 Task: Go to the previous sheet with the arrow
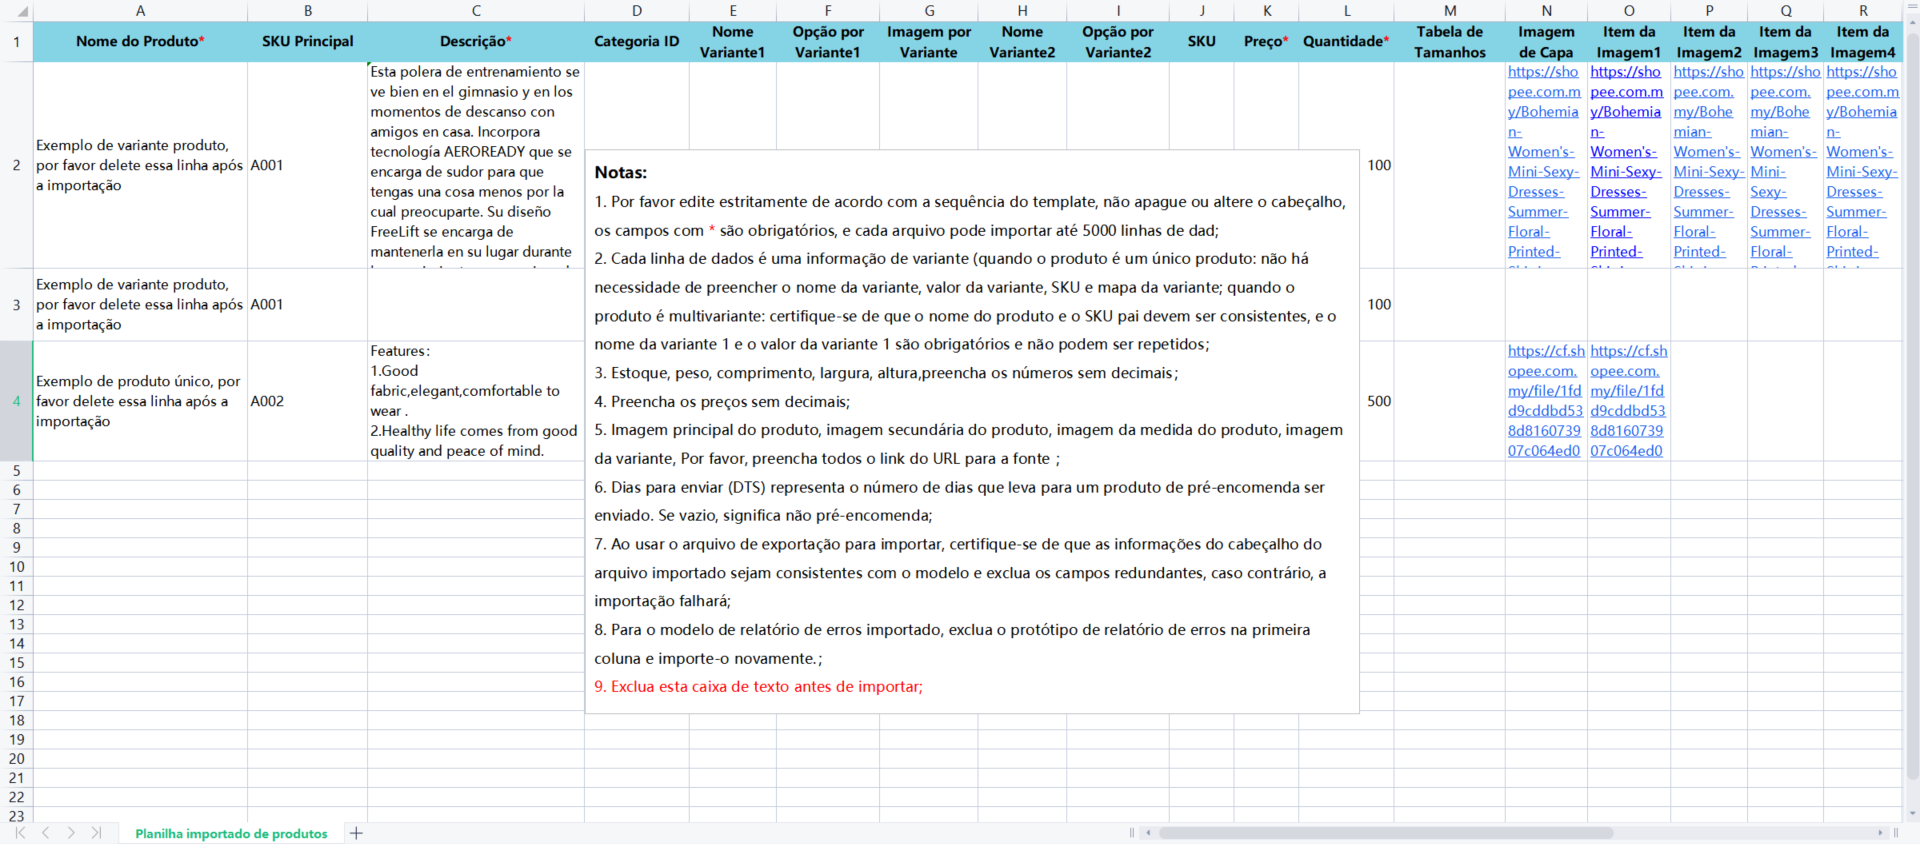pos(45,833)
